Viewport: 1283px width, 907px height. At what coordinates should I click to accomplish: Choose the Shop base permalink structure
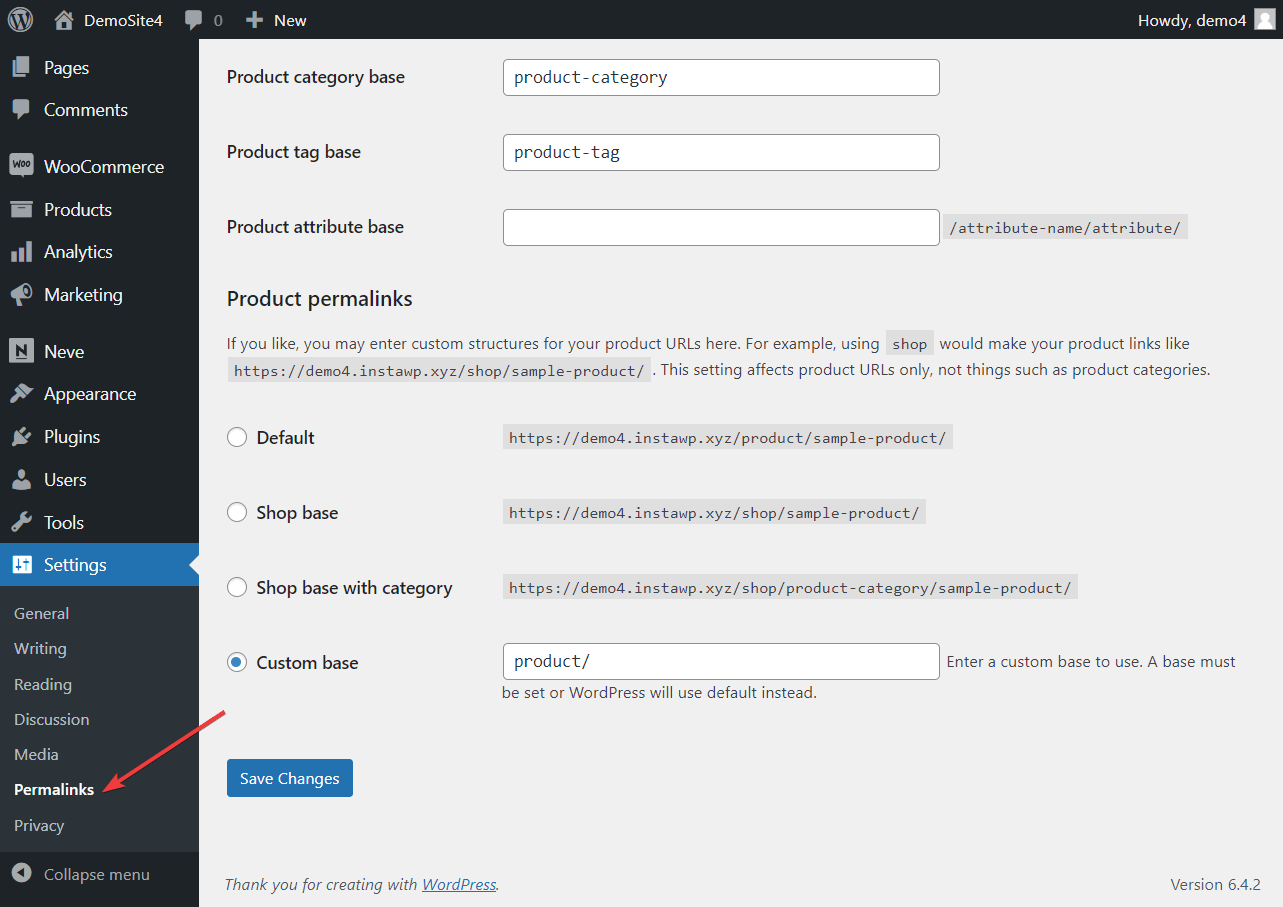237,512
